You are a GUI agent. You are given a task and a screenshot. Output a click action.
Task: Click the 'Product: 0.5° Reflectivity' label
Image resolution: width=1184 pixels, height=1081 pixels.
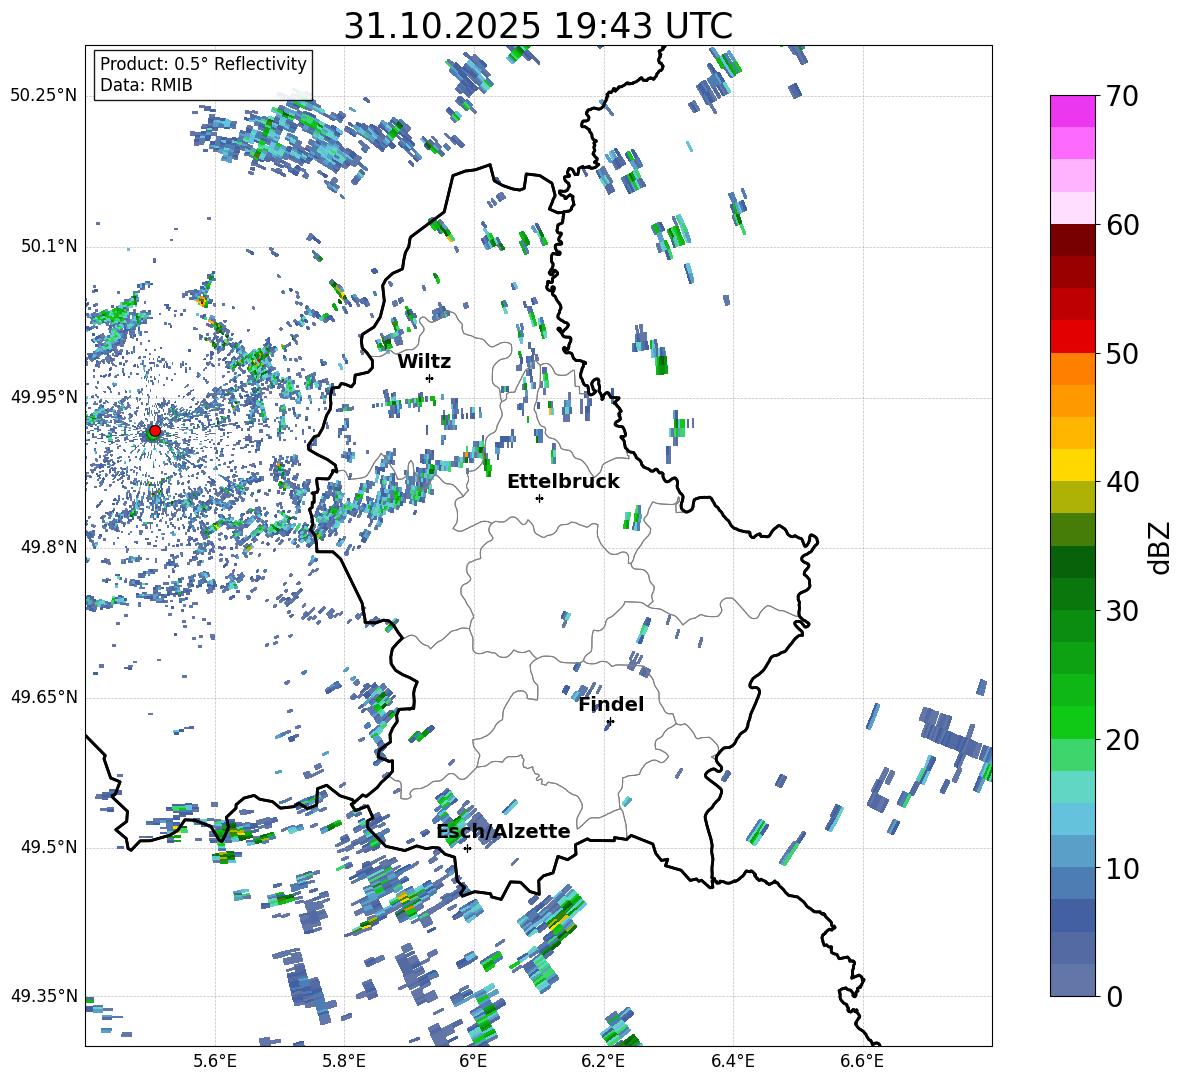pos(203,64)
